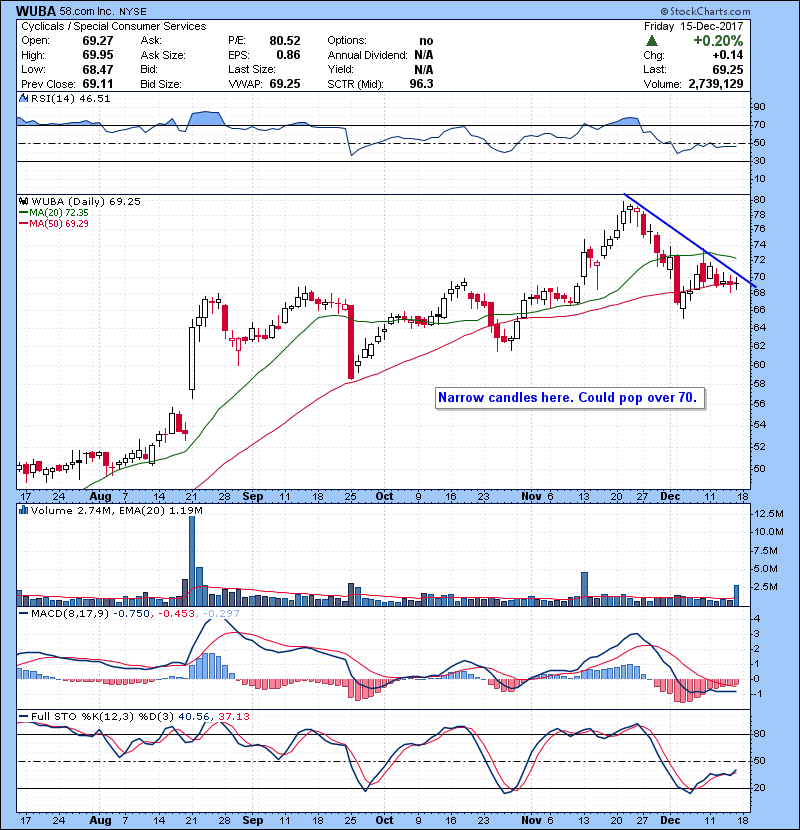Click the green up-arrow change indicator

coord(652,41)
